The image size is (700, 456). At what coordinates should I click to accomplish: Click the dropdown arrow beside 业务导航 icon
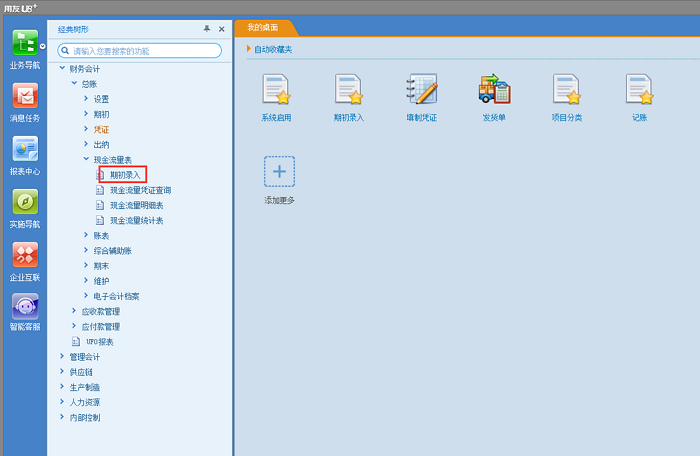(x=42, y=46)
